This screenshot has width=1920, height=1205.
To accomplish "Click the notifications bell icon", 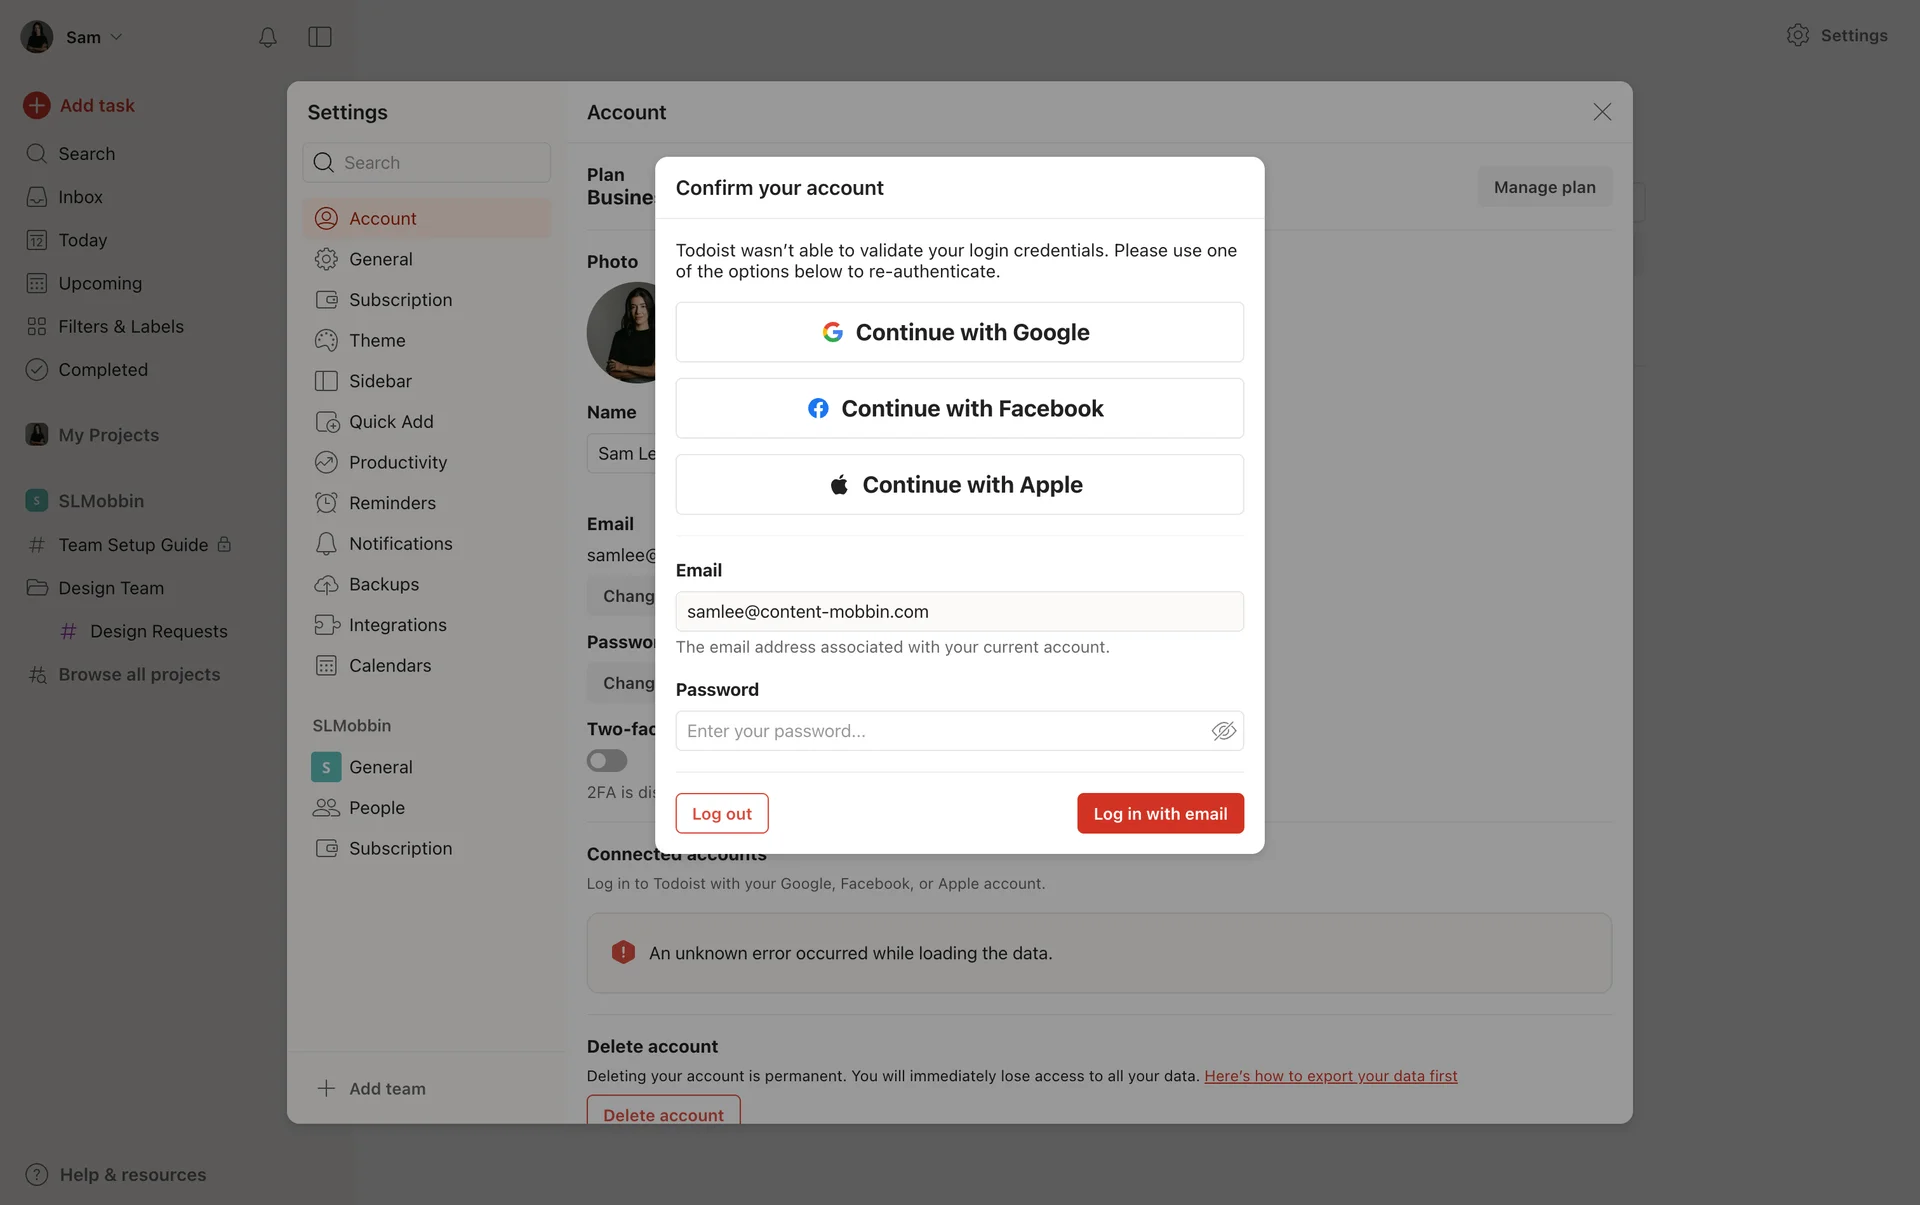I will [x=267, y=37].
